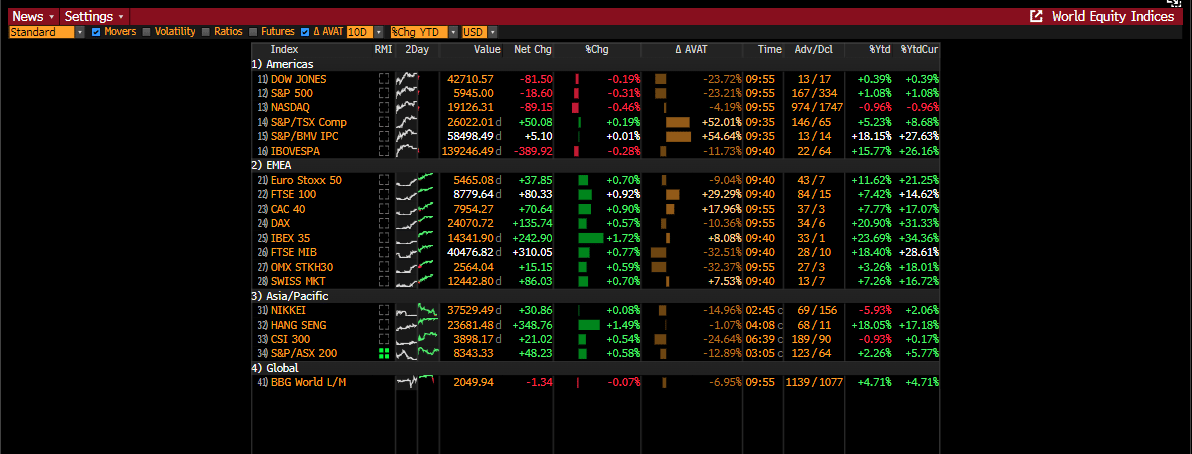The height and width of the screenshot is (454, 1192).
Task: Enable the Volatility checkbox
Action: pyautogui.click(x=146, y=32)
